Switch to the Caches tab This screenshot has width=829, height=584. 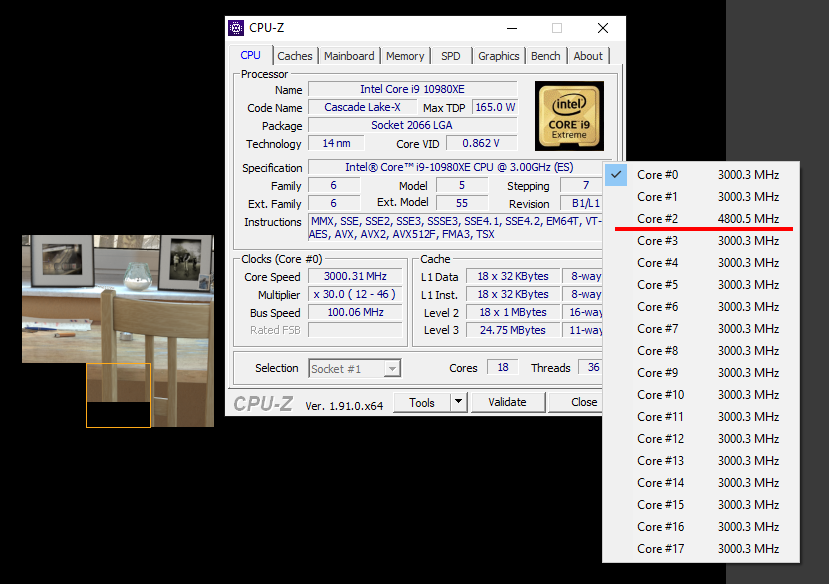(x=294, y=56)
